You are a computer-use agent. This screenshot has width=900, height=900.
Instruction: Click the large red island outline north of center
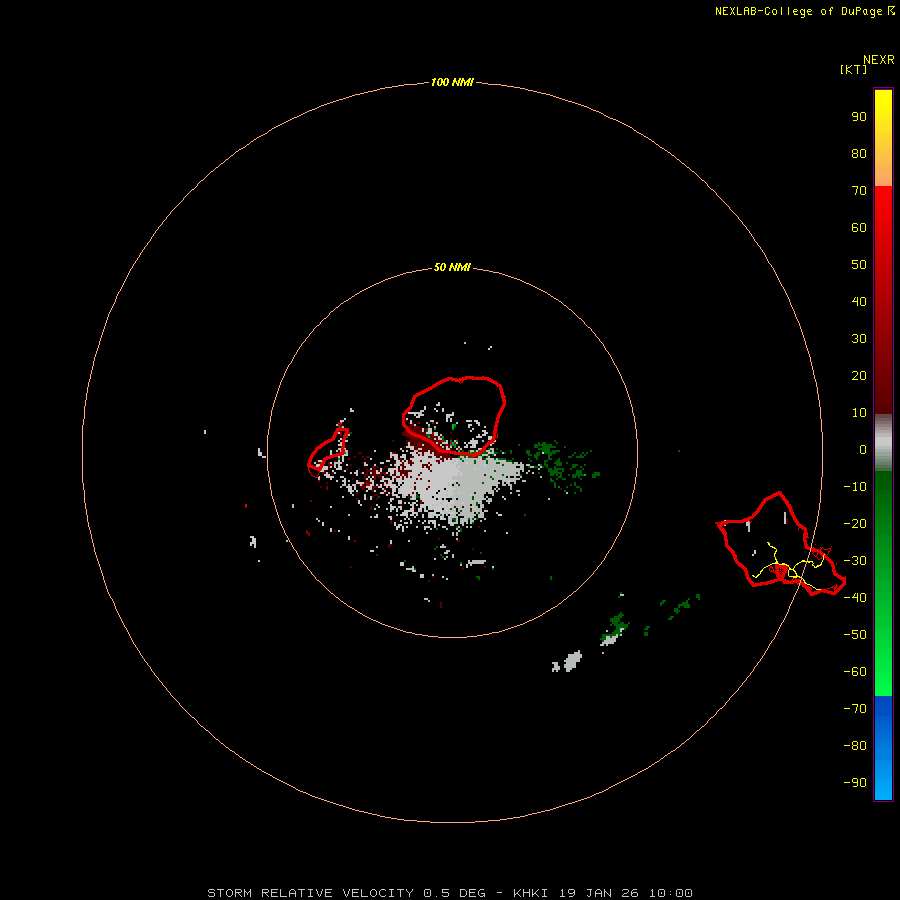pyautogui.click(x=453, y=416)
